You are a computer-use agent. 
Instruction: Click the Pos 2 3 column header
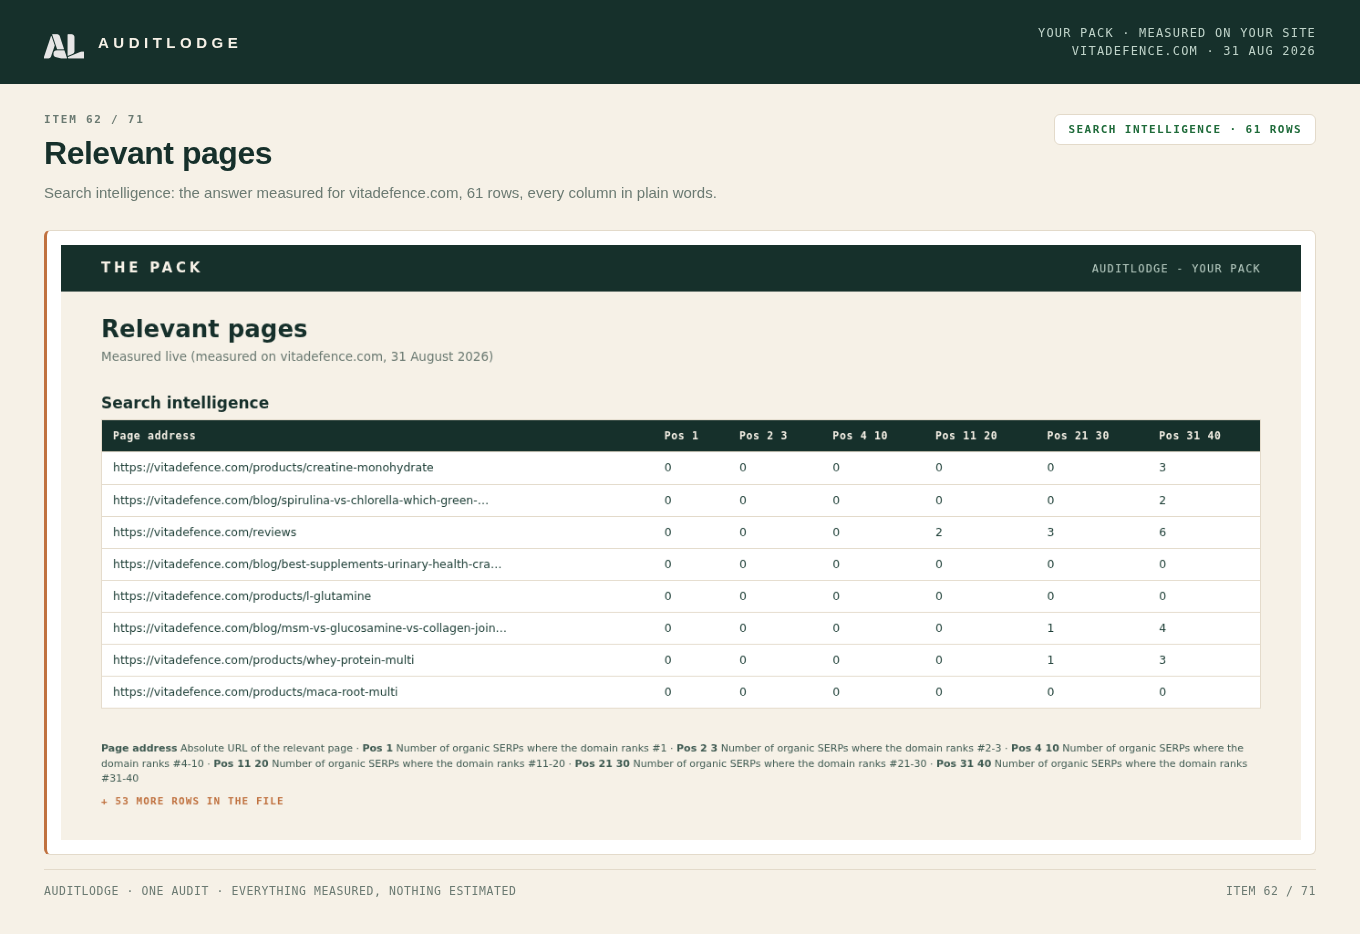pos(763,436)
